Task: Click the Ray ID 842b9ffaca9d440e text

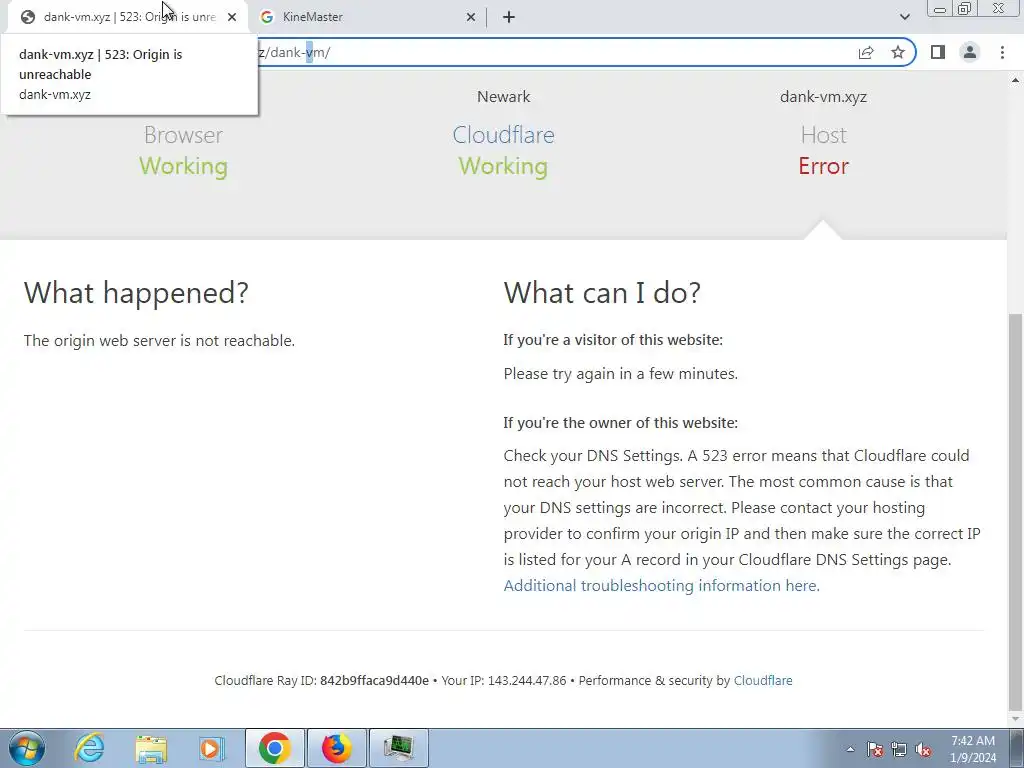Action: (374, 680)
